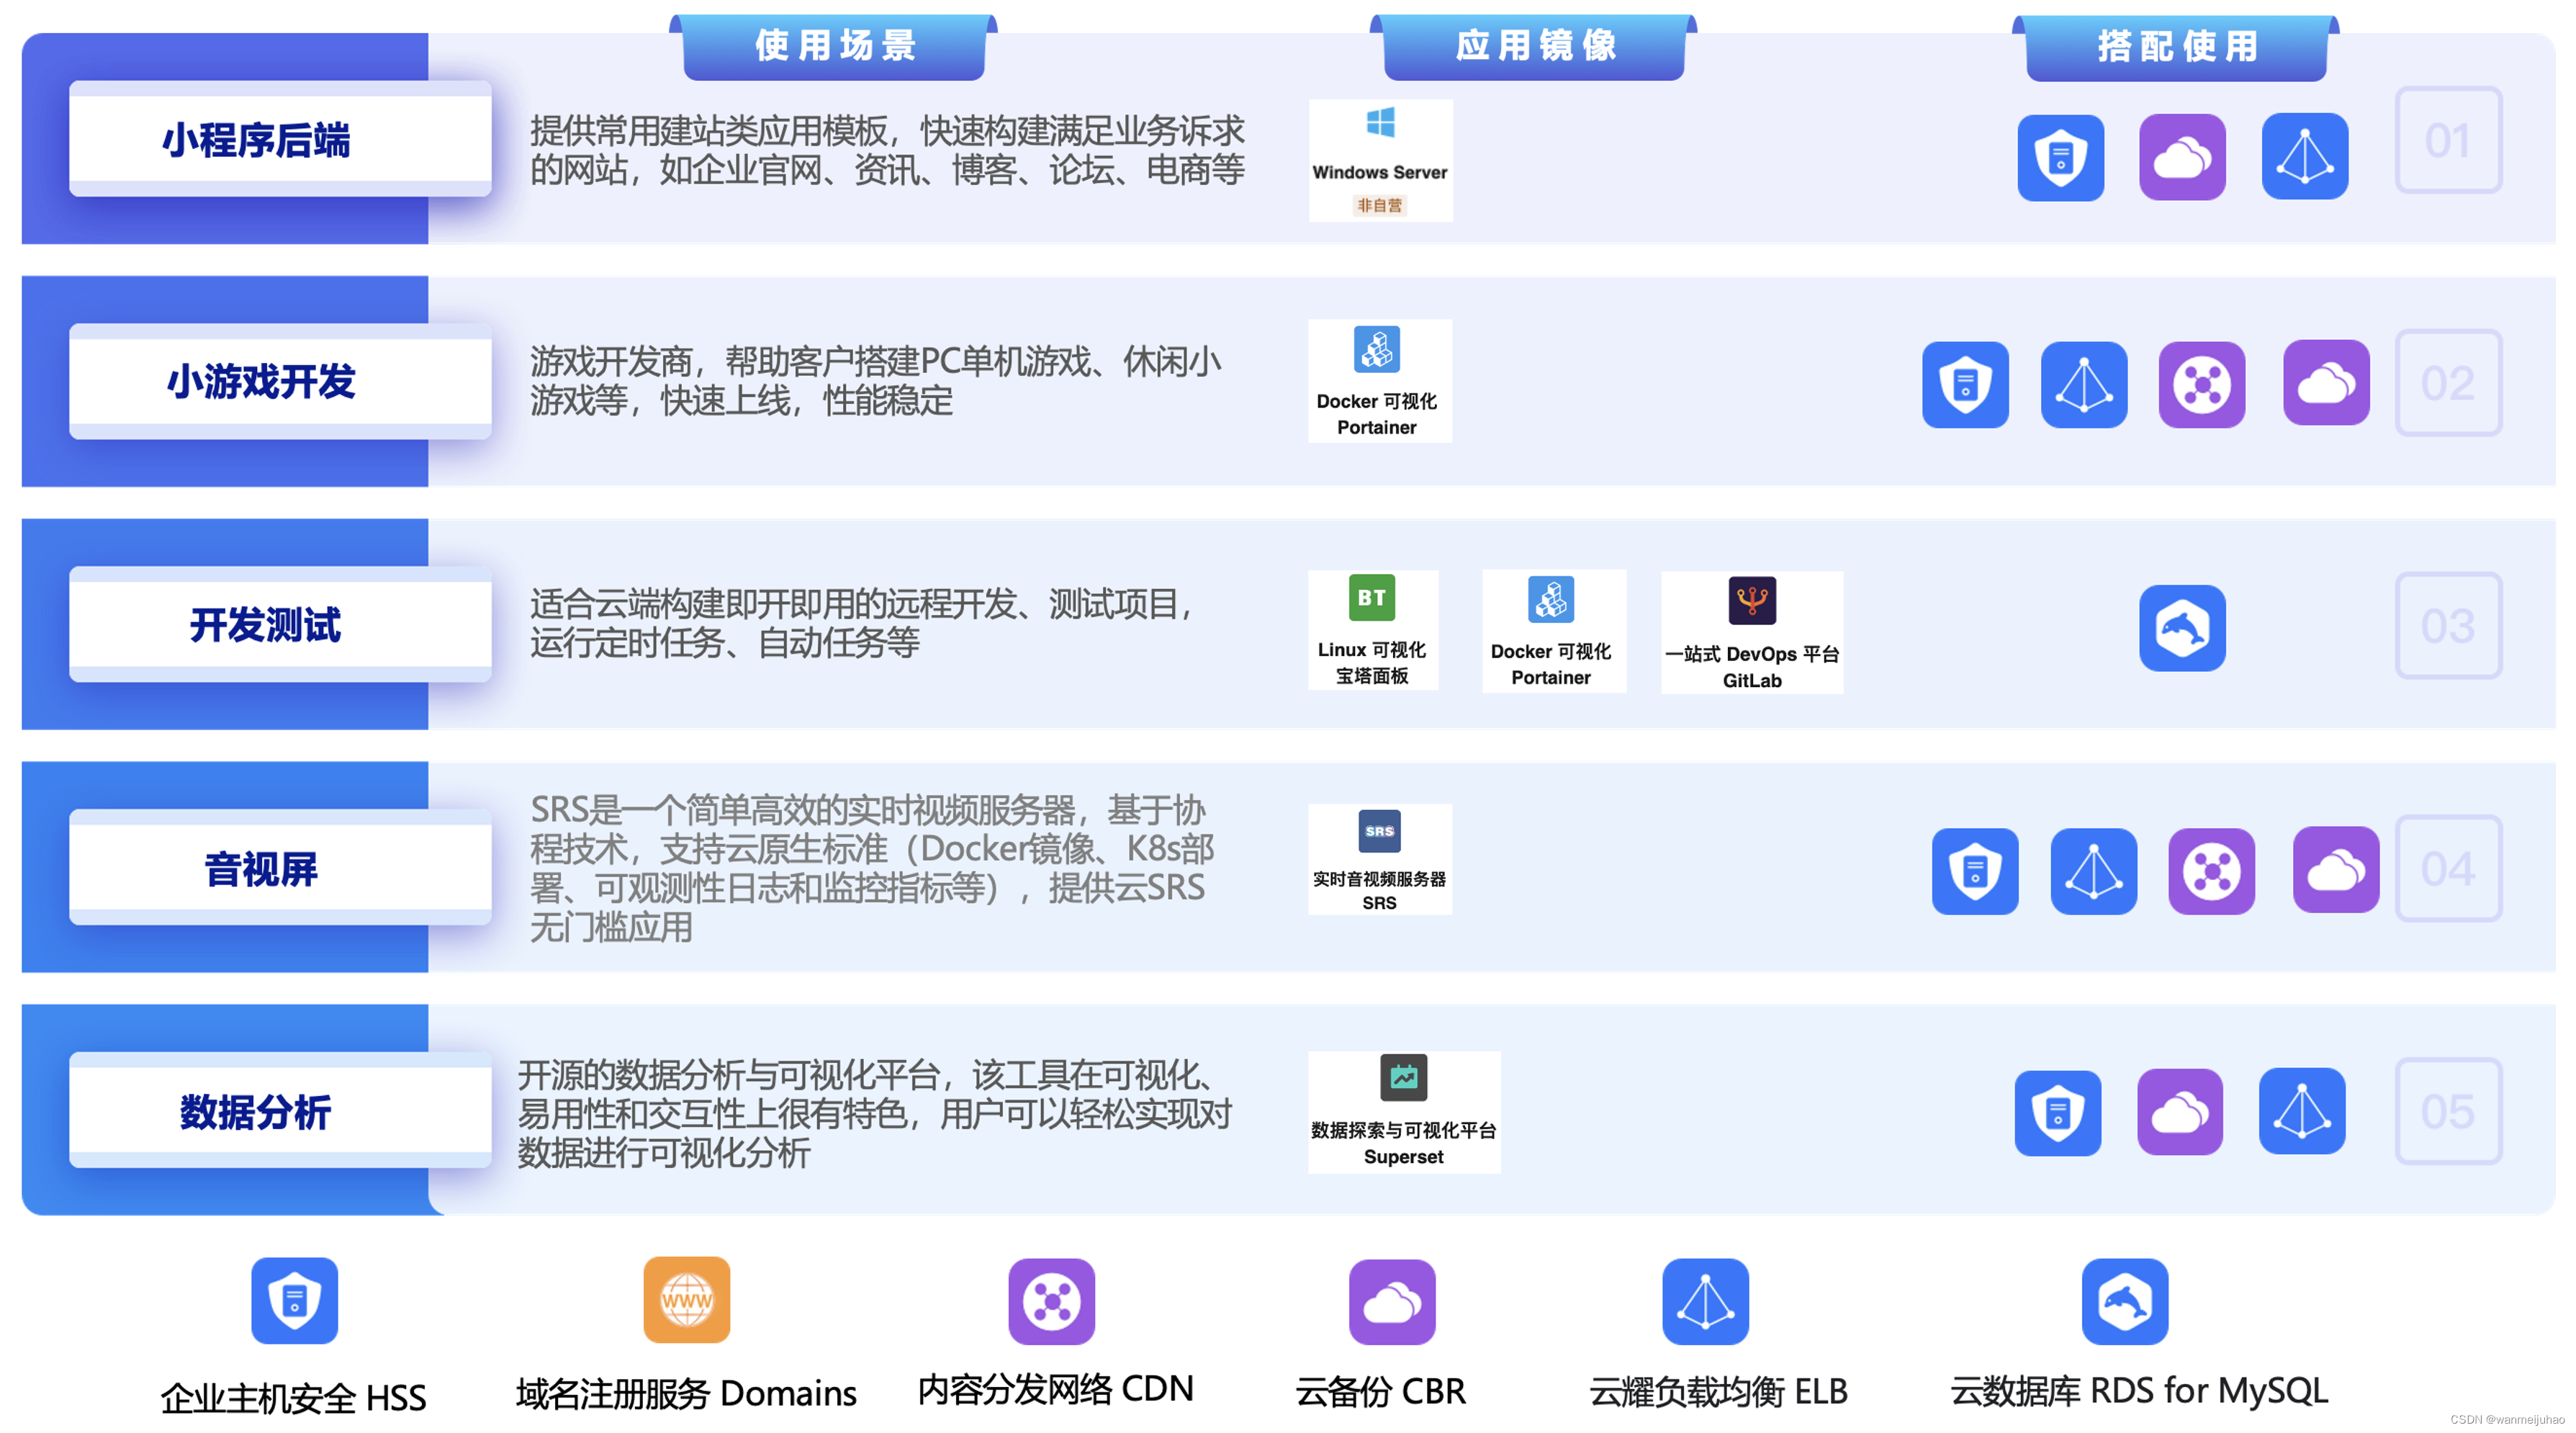Screen dimensions: 2576x1433
Task: Select the 使用场景 header tab
Action: (x=834, y=47)
